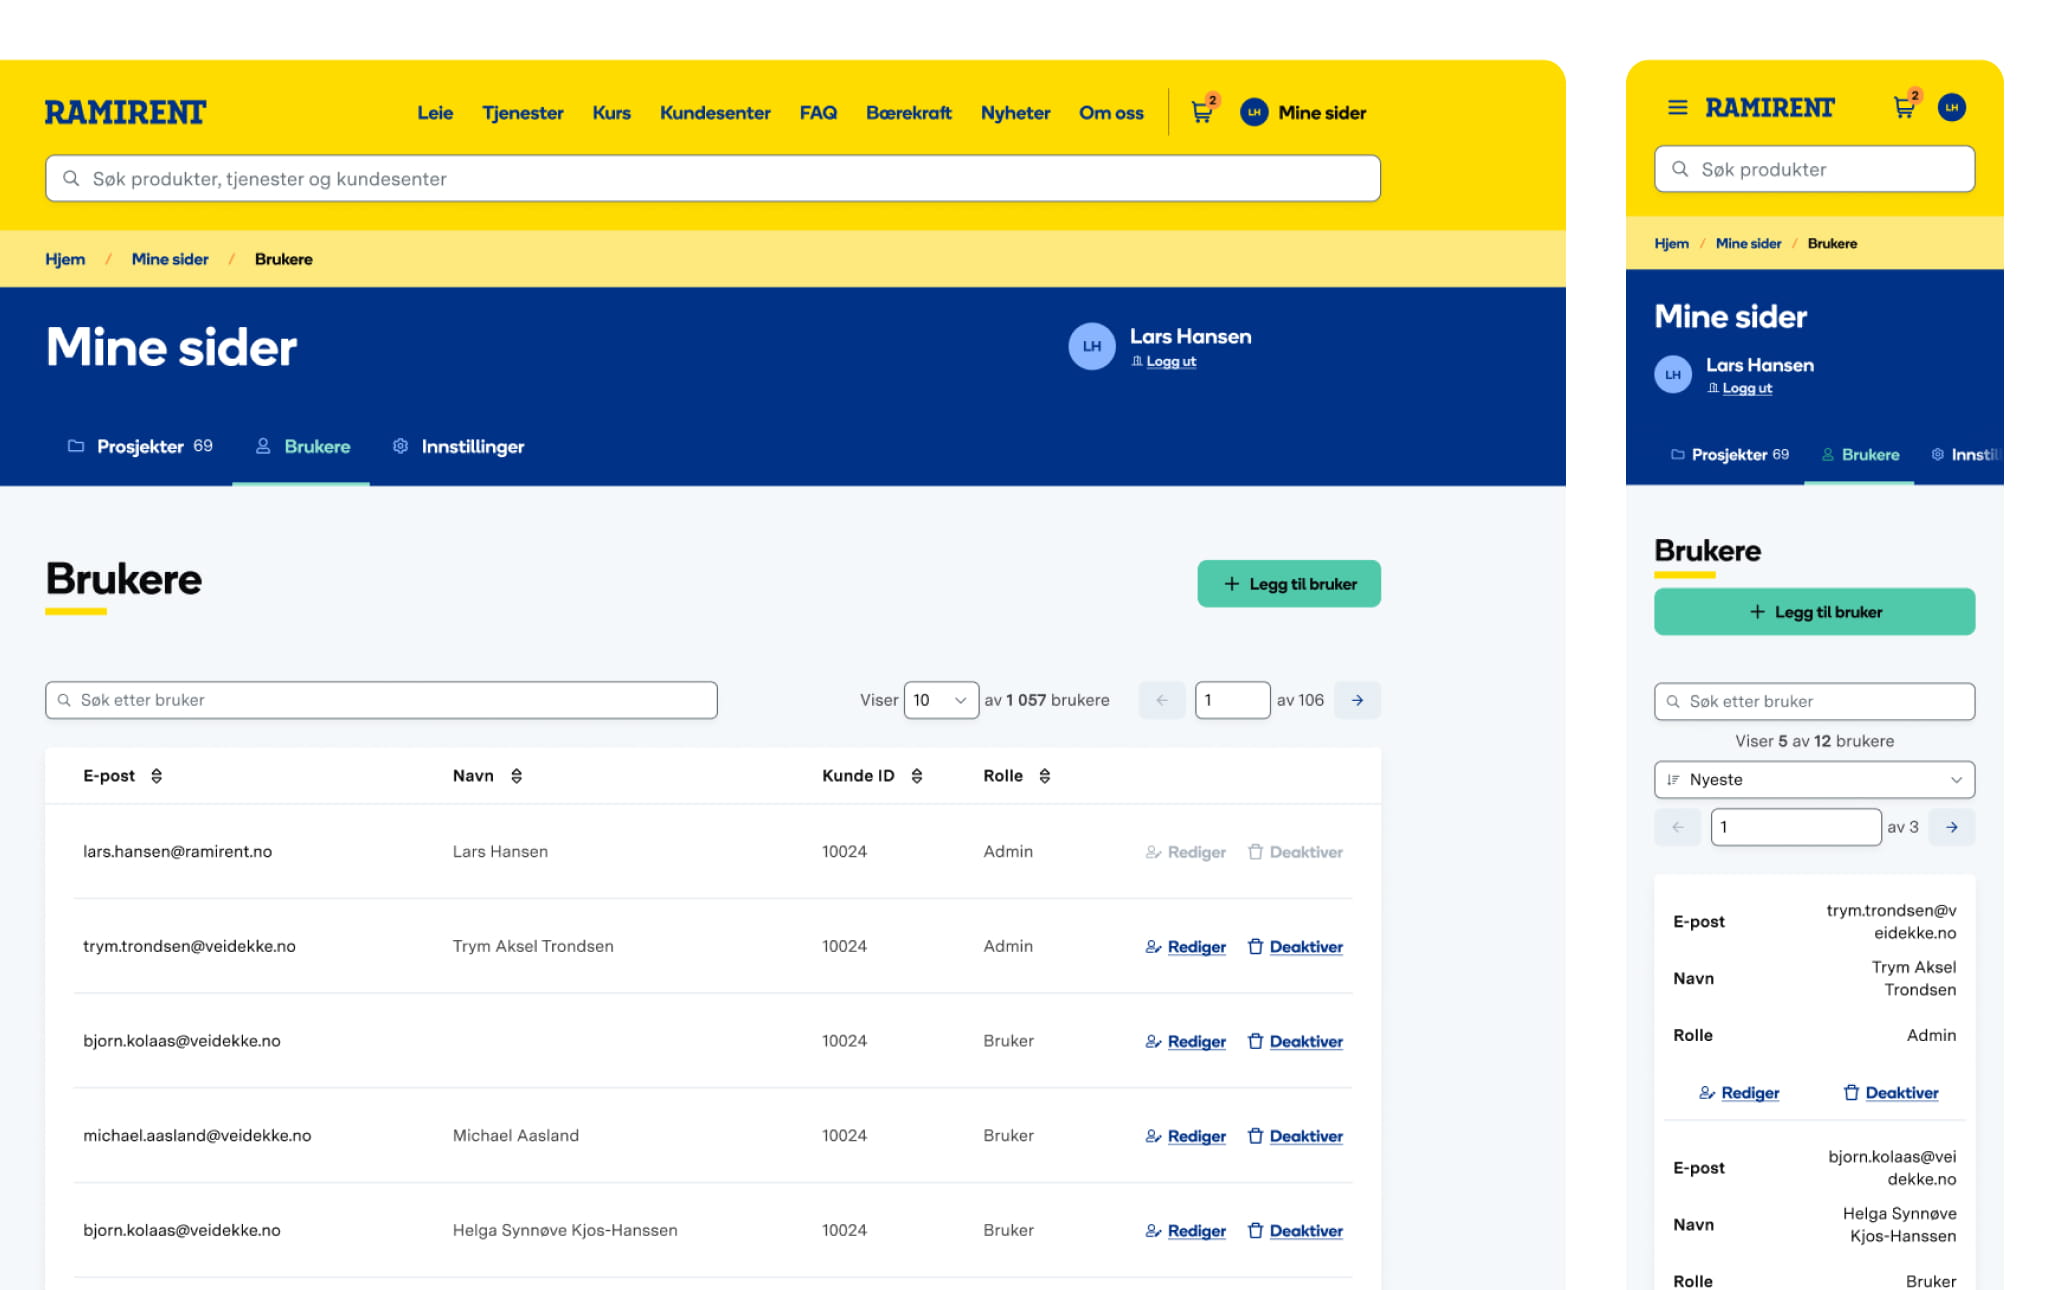This screenshot has width=2064, height=1290.
Task: Open Kundesenter in top navigation
Action: click(715, 113)
